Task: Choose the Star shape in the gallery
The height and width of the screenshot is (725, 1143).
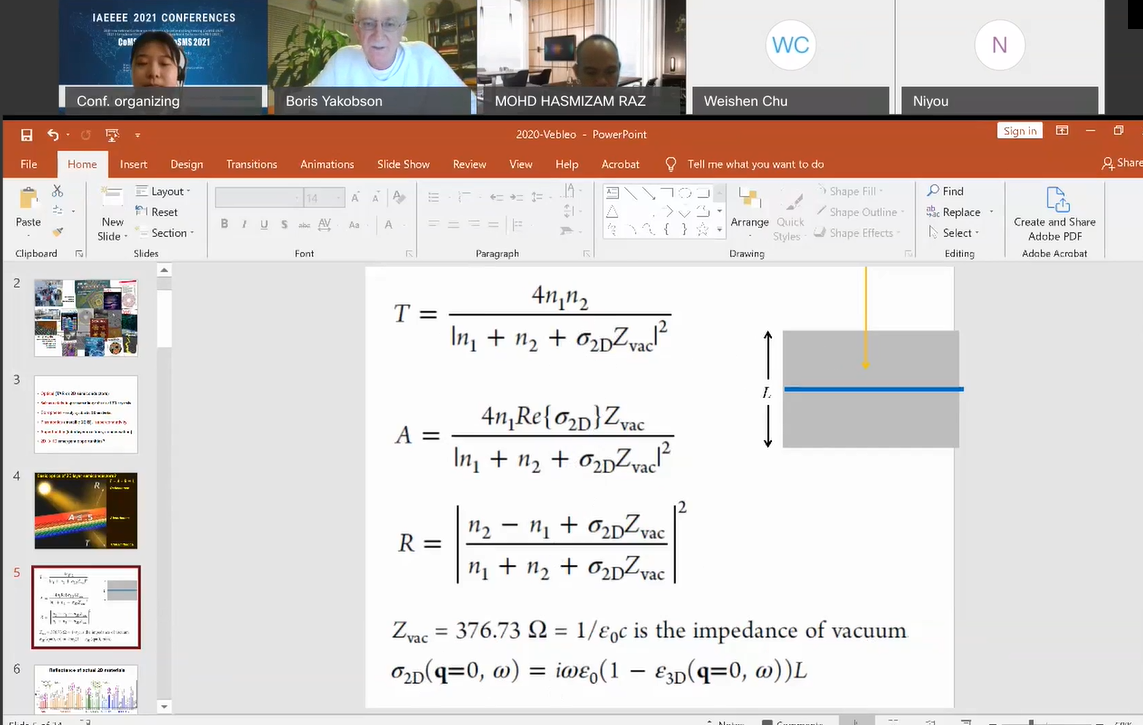Action: (703, 230)
